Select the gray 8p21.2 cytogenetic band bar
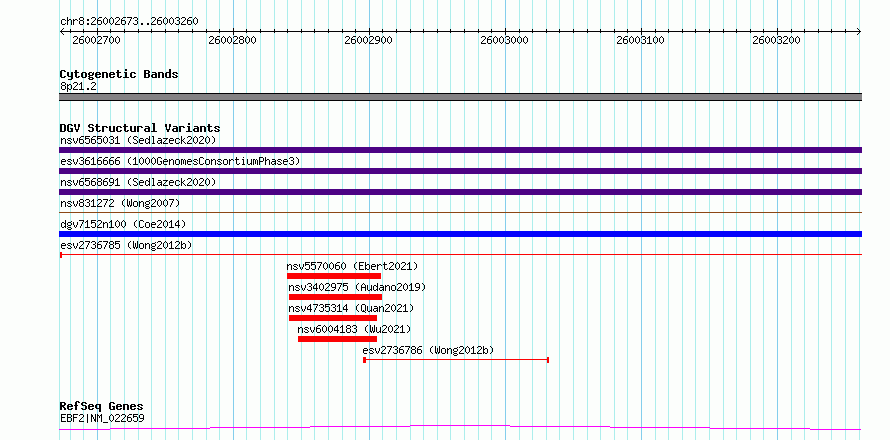 pyautogui.click(x=460, y=97)
